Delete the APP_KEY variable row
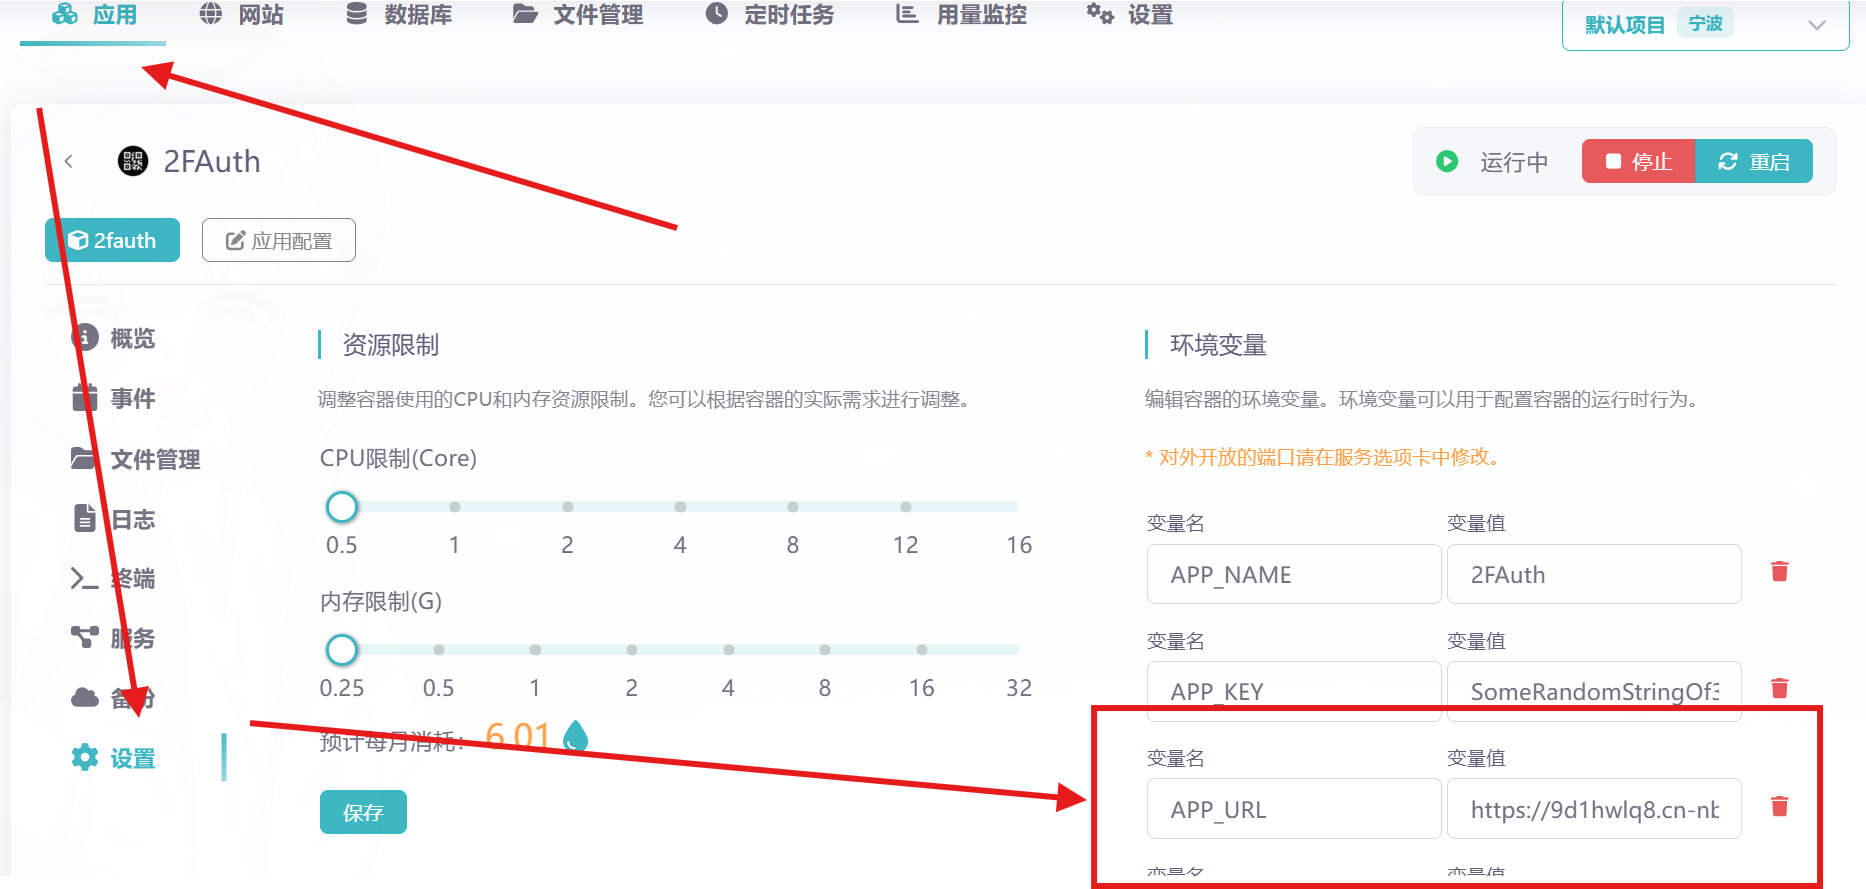The height and width of the screenshot is (889, 1866). tap(1779, 689)
